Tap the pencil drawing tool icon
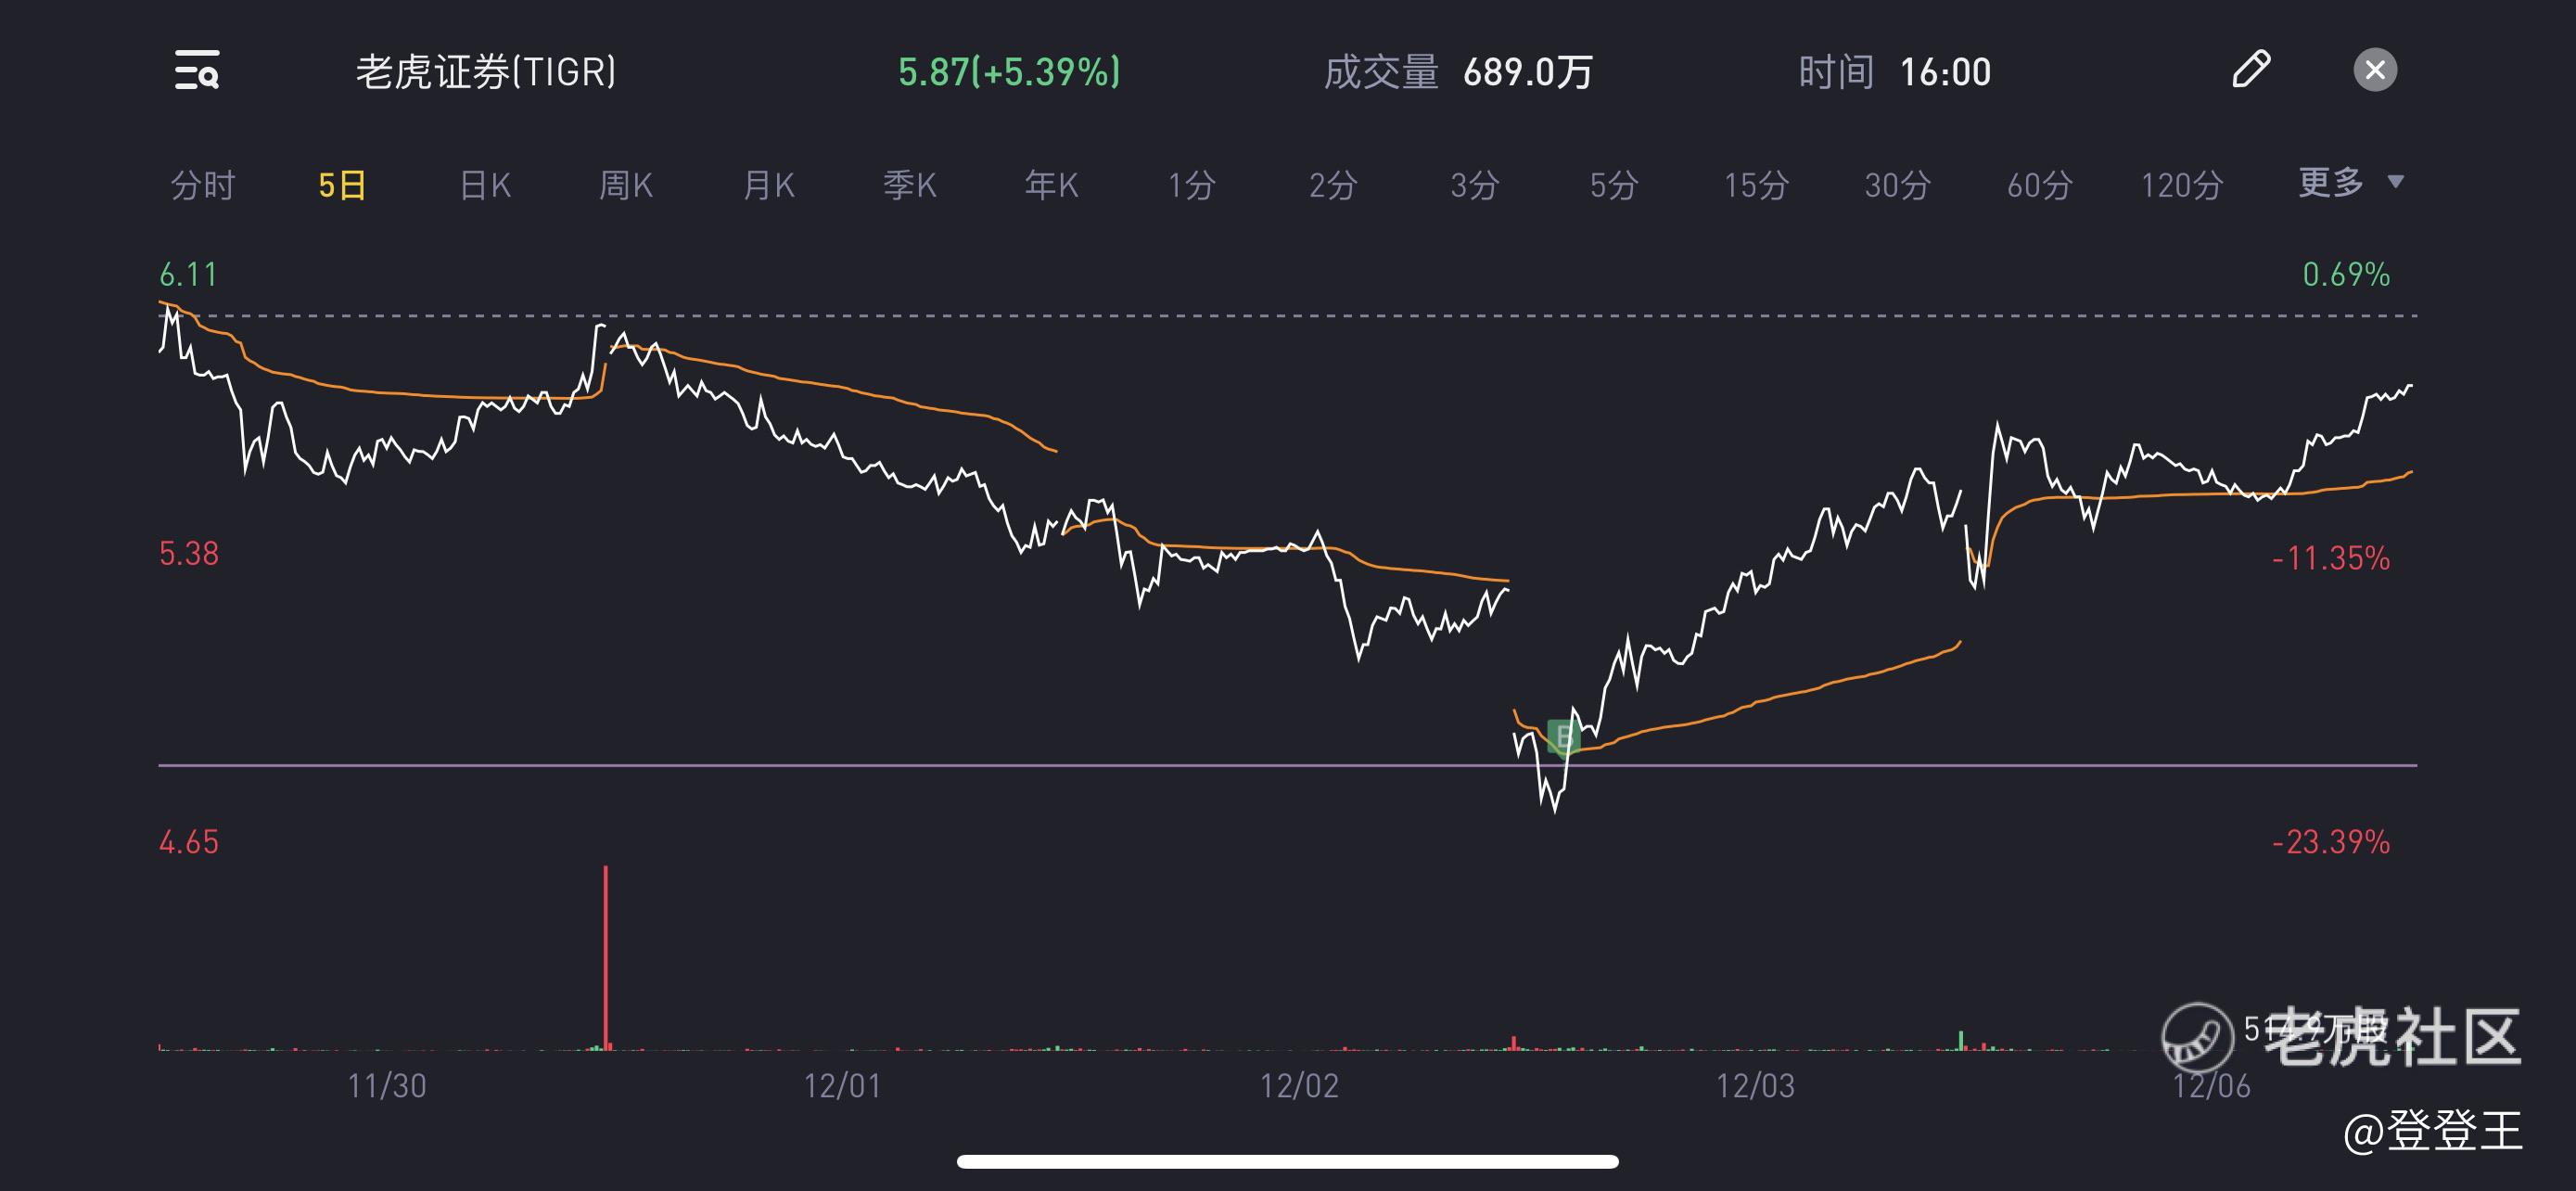The image size is (2576, 1191). pyautogui.click(x=2251, y=70)
